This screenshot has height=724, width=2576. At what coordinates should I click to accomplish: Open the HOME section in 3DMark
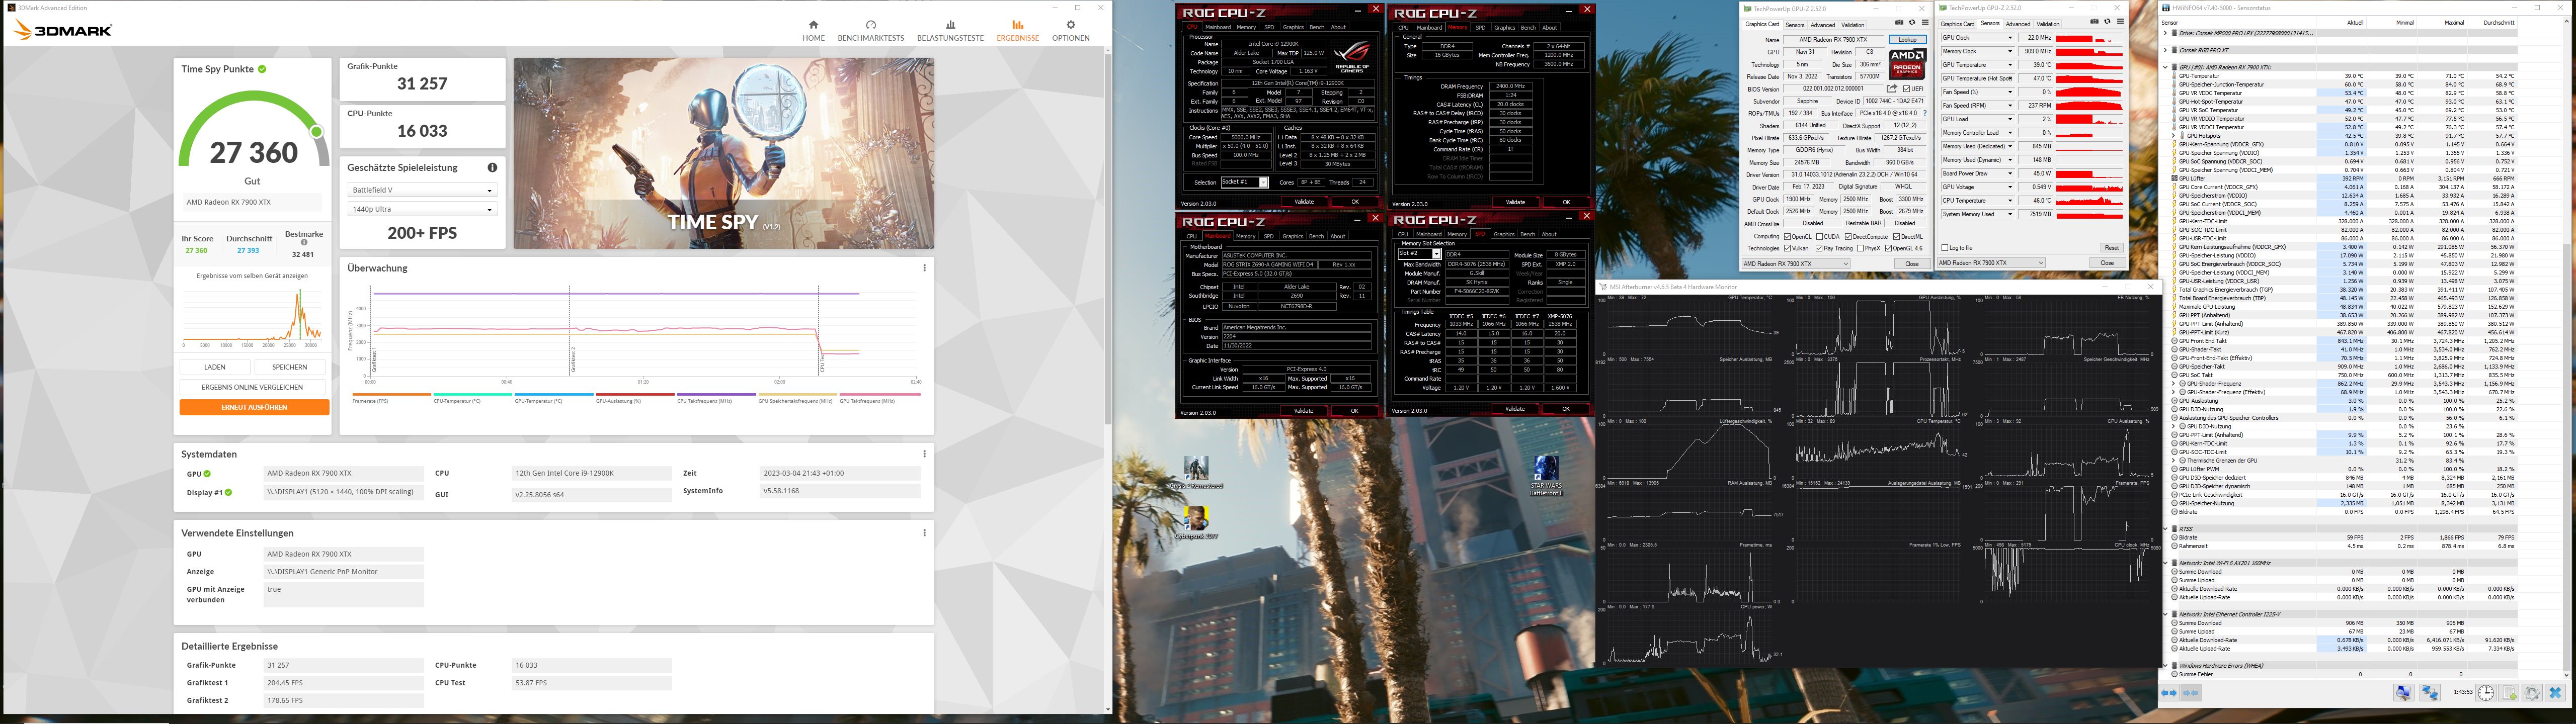(813, 30)
